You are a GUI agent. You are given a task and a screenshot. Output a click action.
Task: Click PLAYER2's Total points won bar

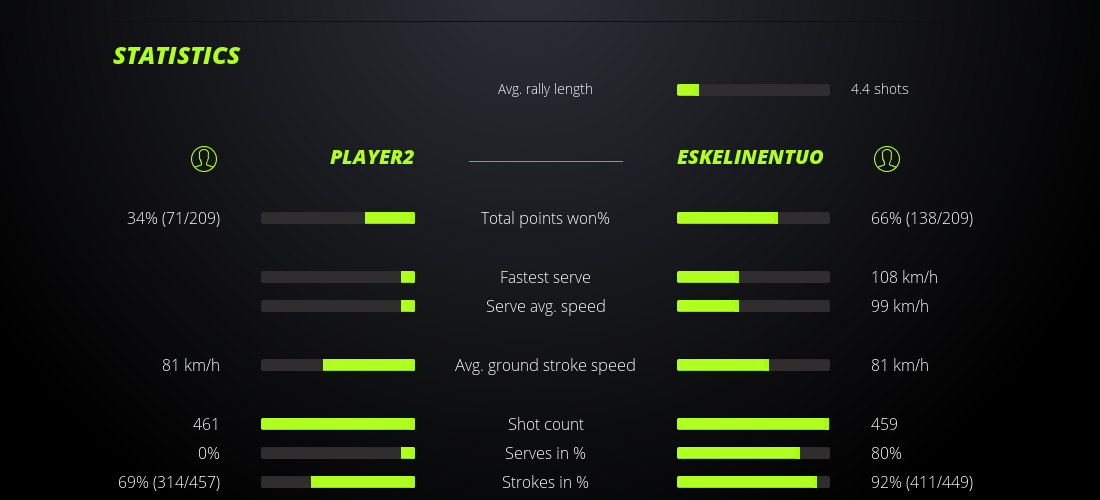[338, 218]
